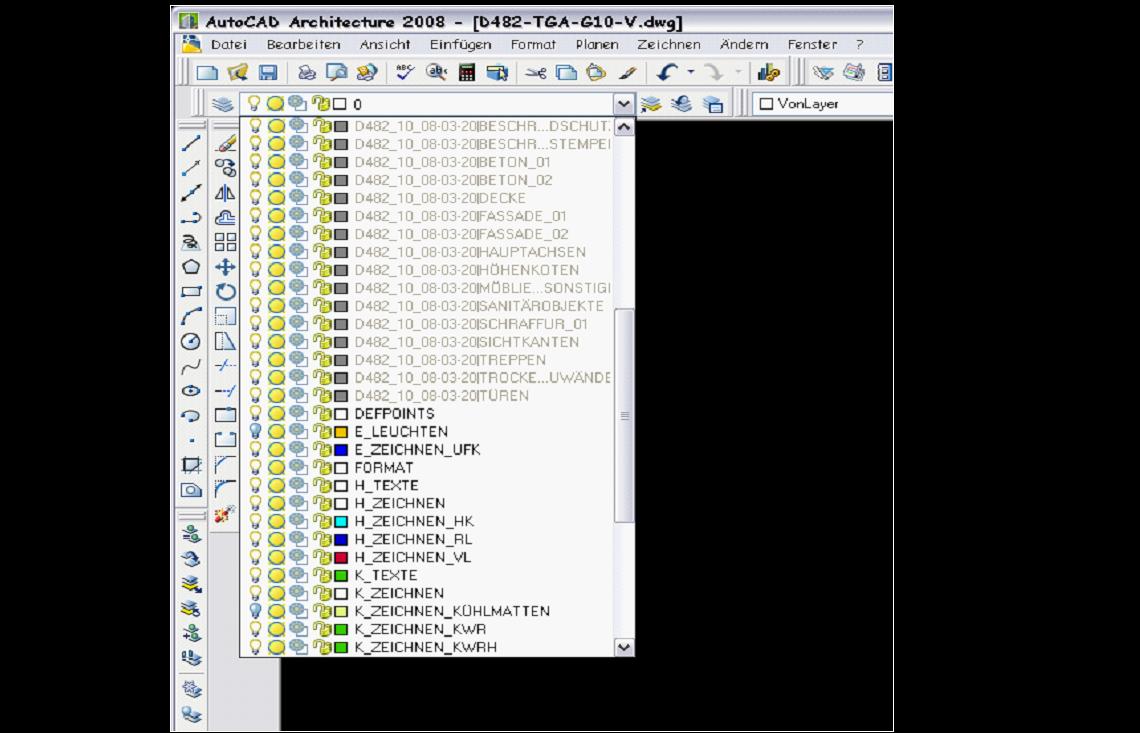Select the K_ZEICHNEN_KWR layer
Viewport: 1140px width, 733px height.
pyautogui.click(x=420, y=629)
